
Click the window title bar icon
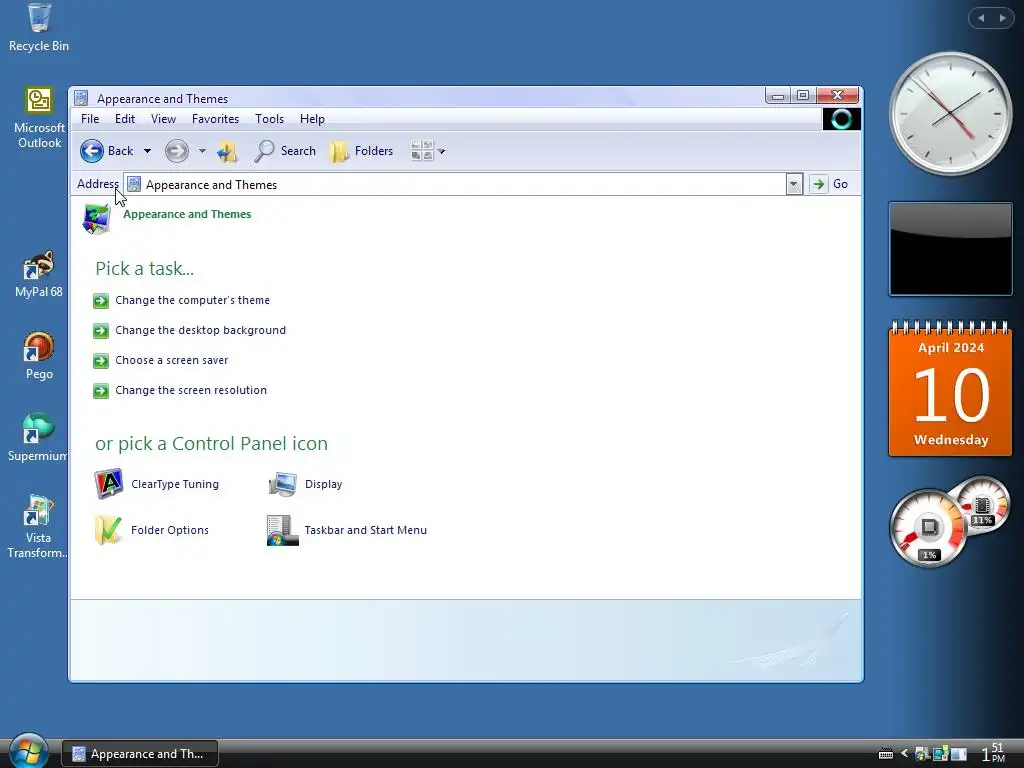point(81,99)
